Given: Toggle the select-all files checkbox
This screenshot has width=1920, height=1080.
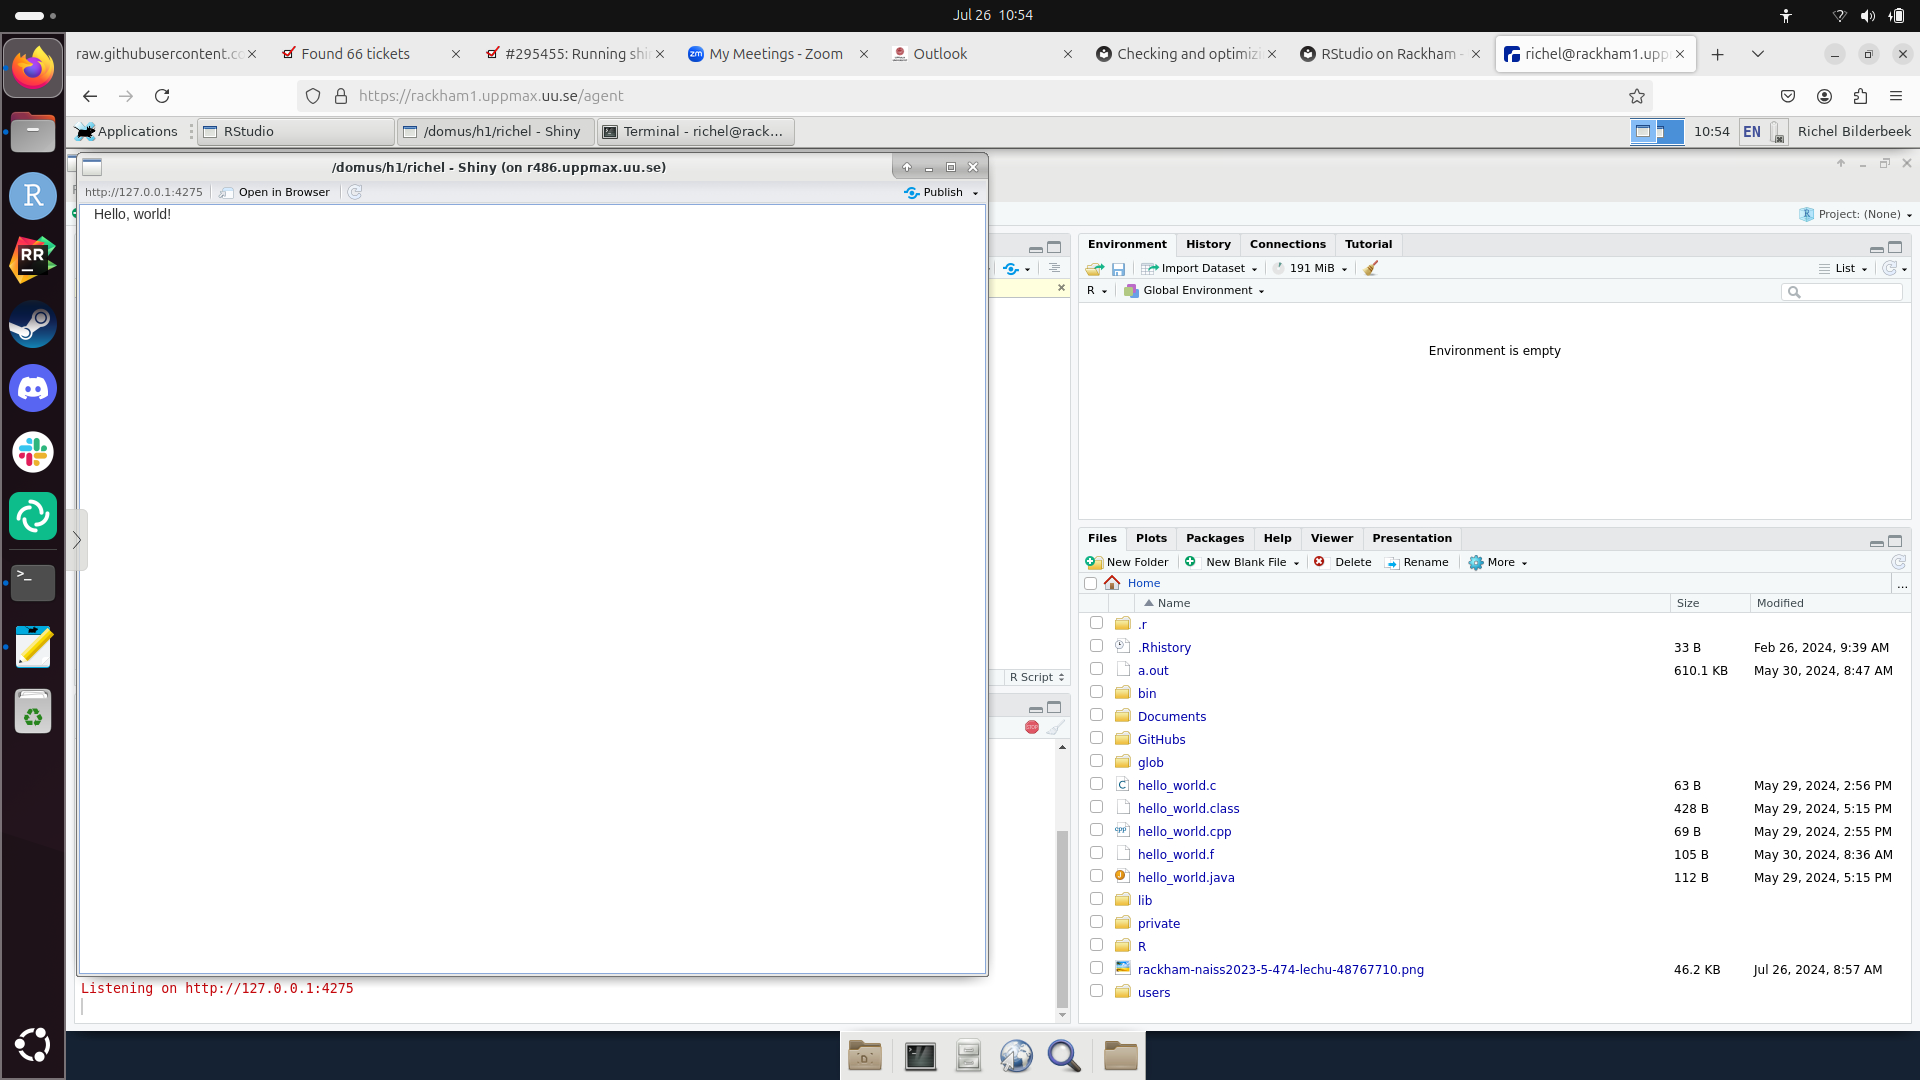Looking at the screenshot, I should coord(1090,583).
